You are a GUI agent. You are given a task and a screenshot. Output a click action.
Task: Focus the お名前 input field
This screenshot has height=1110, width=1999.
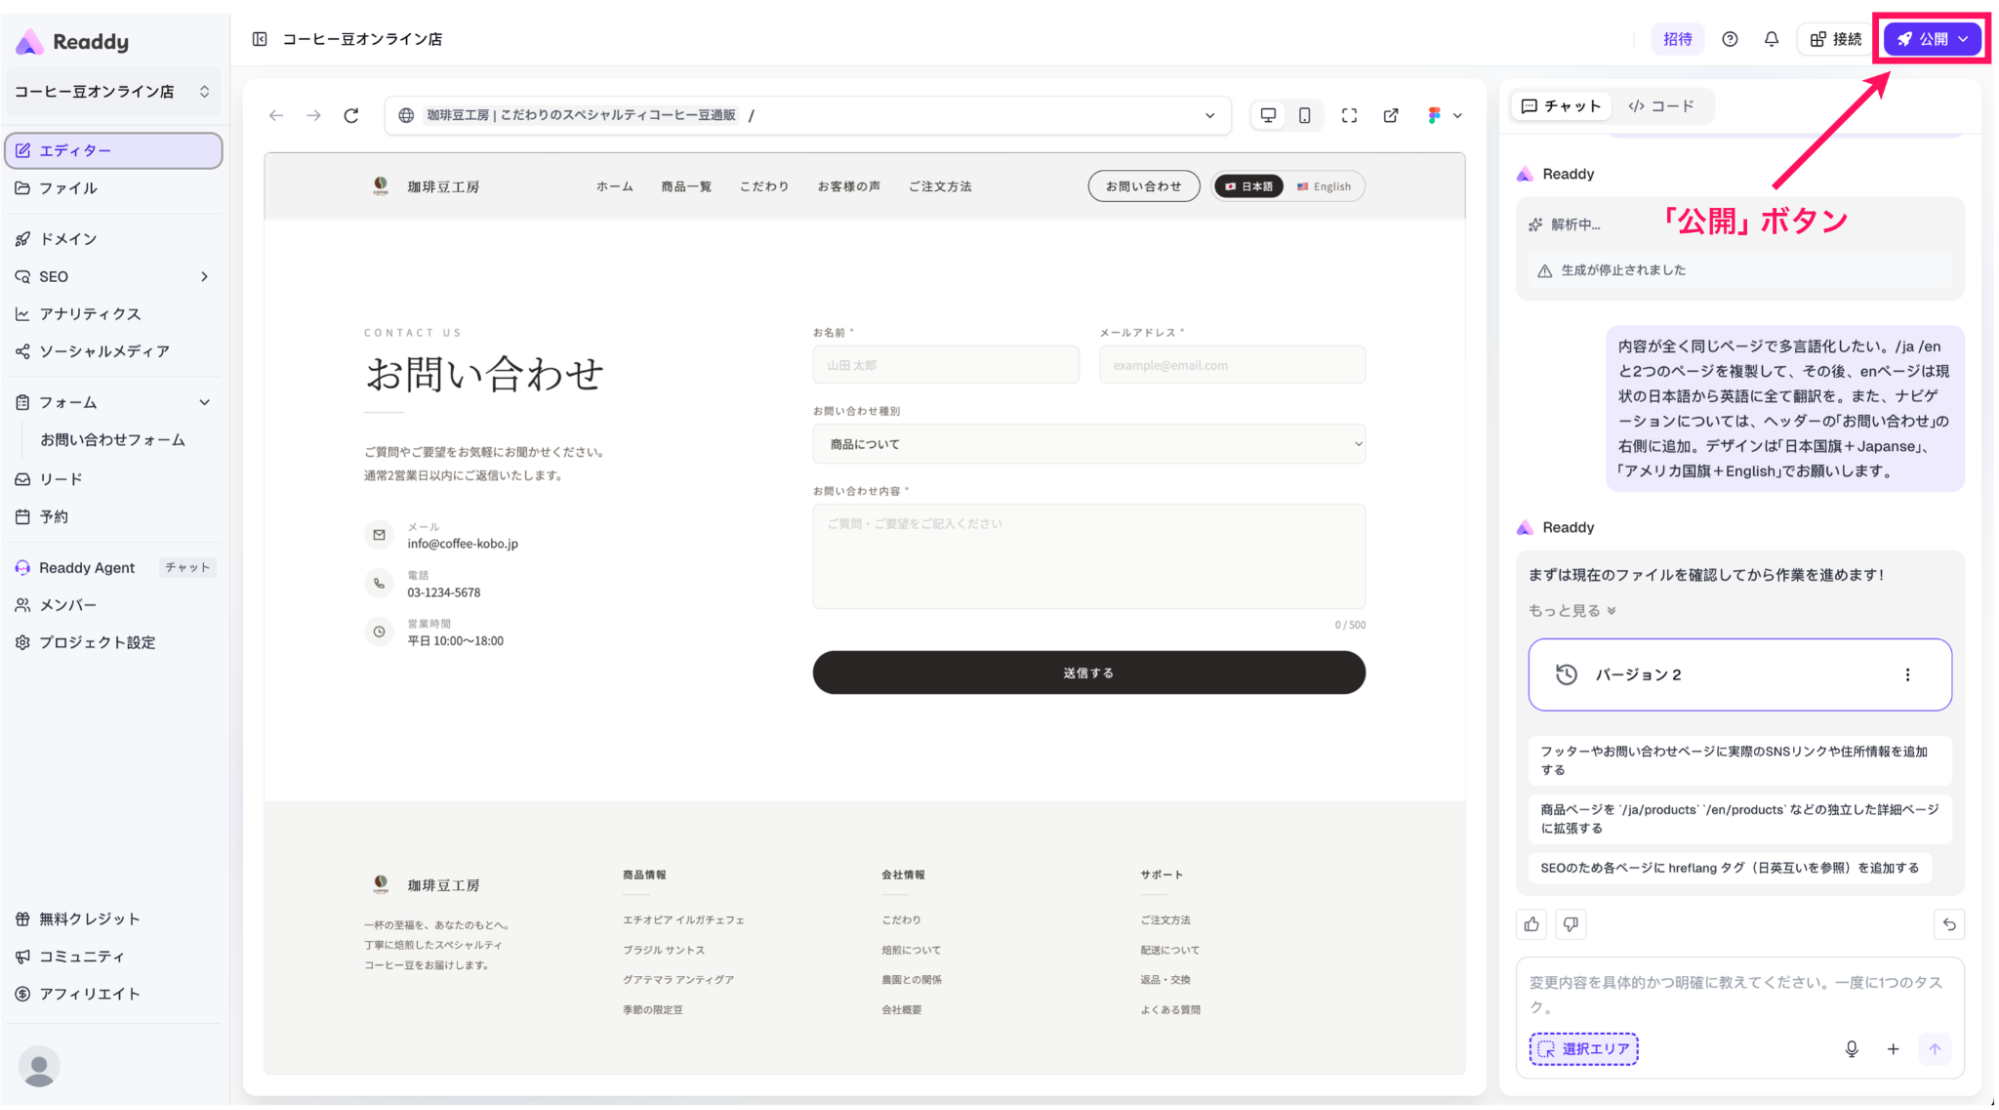point(946,365)
